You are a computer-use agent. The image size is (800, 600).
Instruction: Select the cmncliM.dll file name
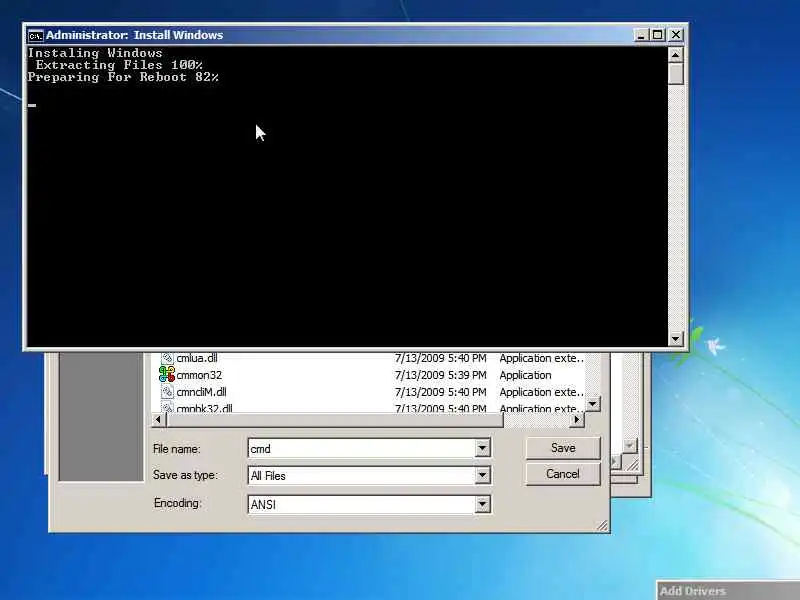point(202,392)
